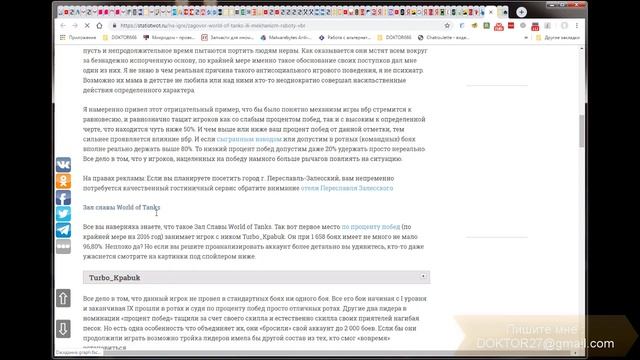Close the active browser tab
The image size is (640, 360).
click(491, 12)
